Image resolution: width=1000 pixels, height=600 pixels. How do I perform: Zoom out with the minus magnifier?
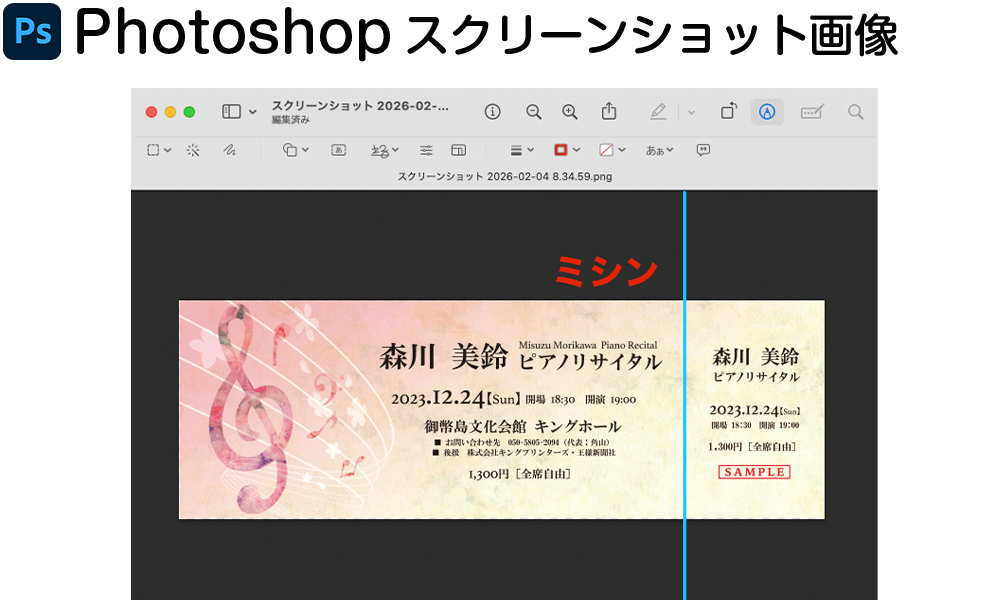[x=534, y=112]
